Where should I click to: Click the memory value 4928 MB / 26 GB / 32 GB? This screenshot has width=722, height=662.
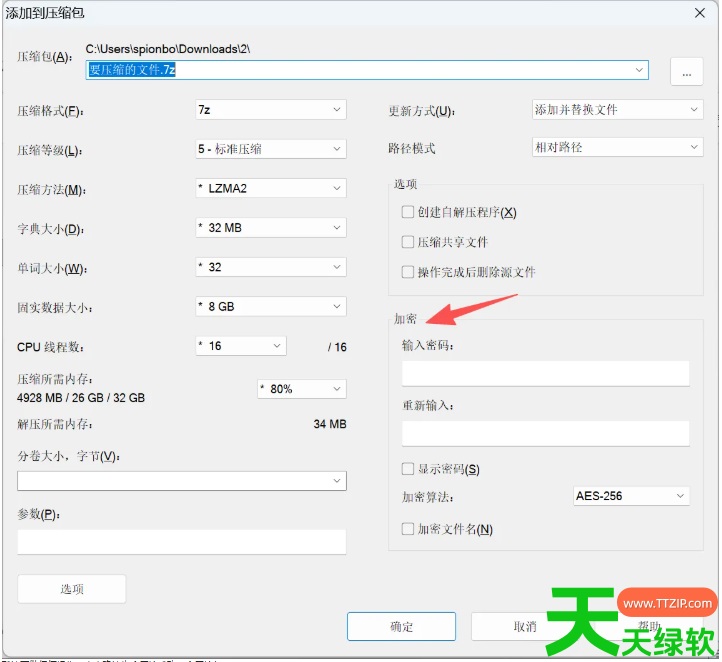pos(81,398)
